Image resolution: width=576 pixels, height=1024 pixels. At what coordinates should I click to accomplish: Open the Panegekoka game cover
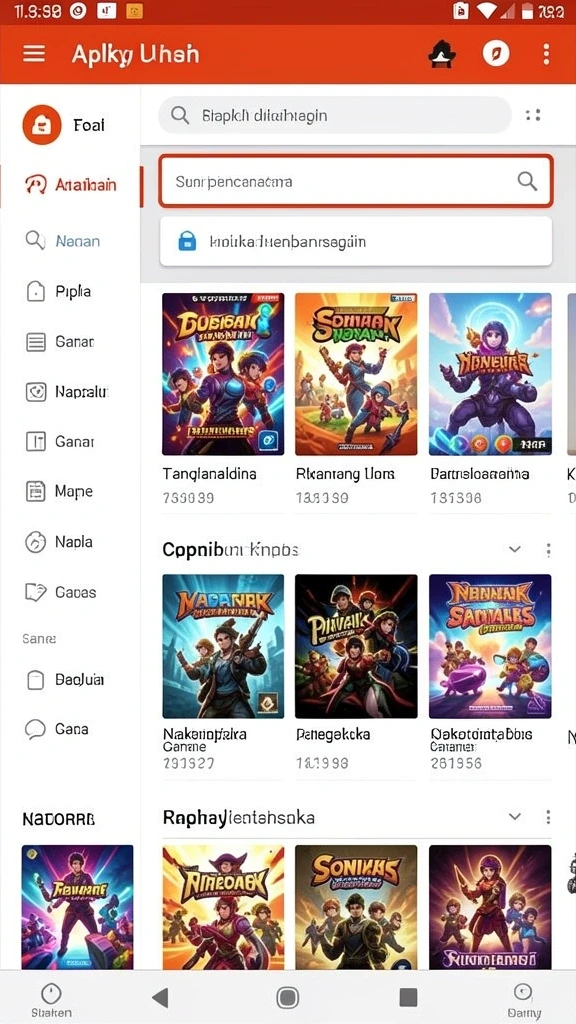[x=357, y=646]
